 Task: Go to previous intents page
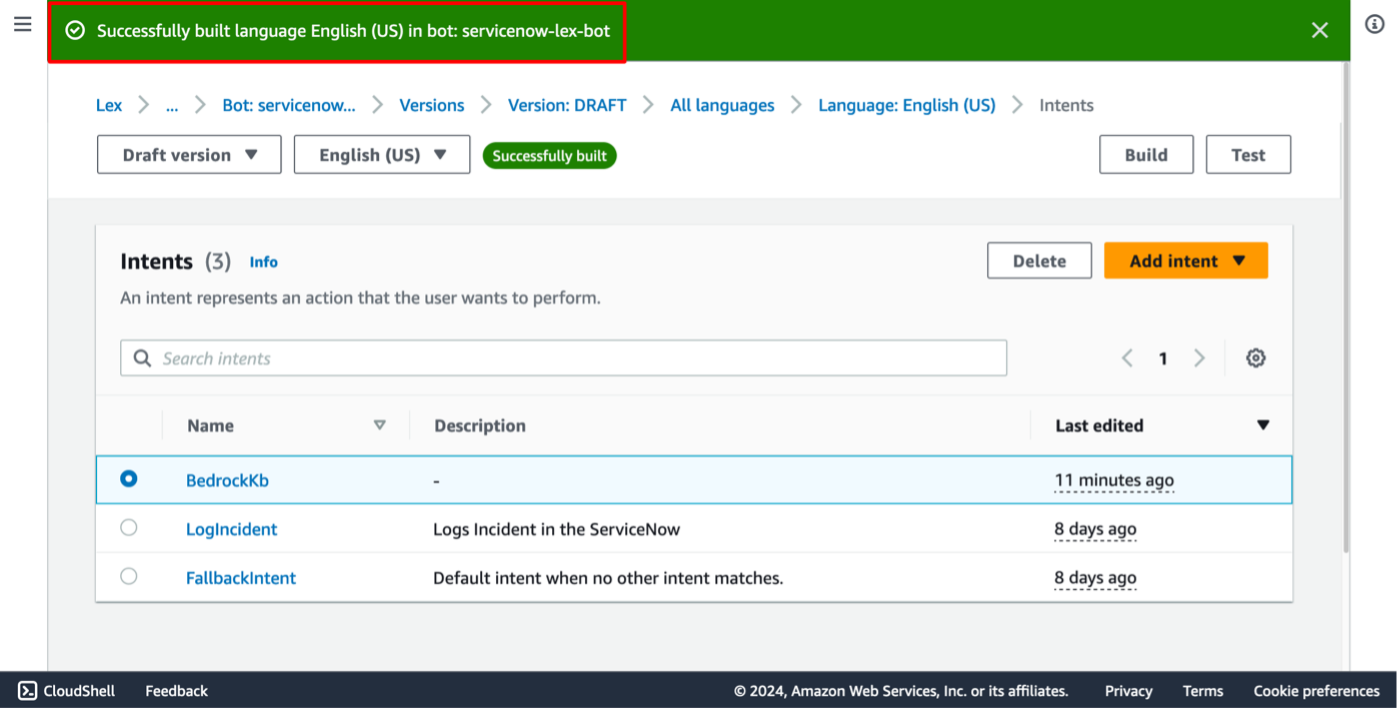(1127, 358)
